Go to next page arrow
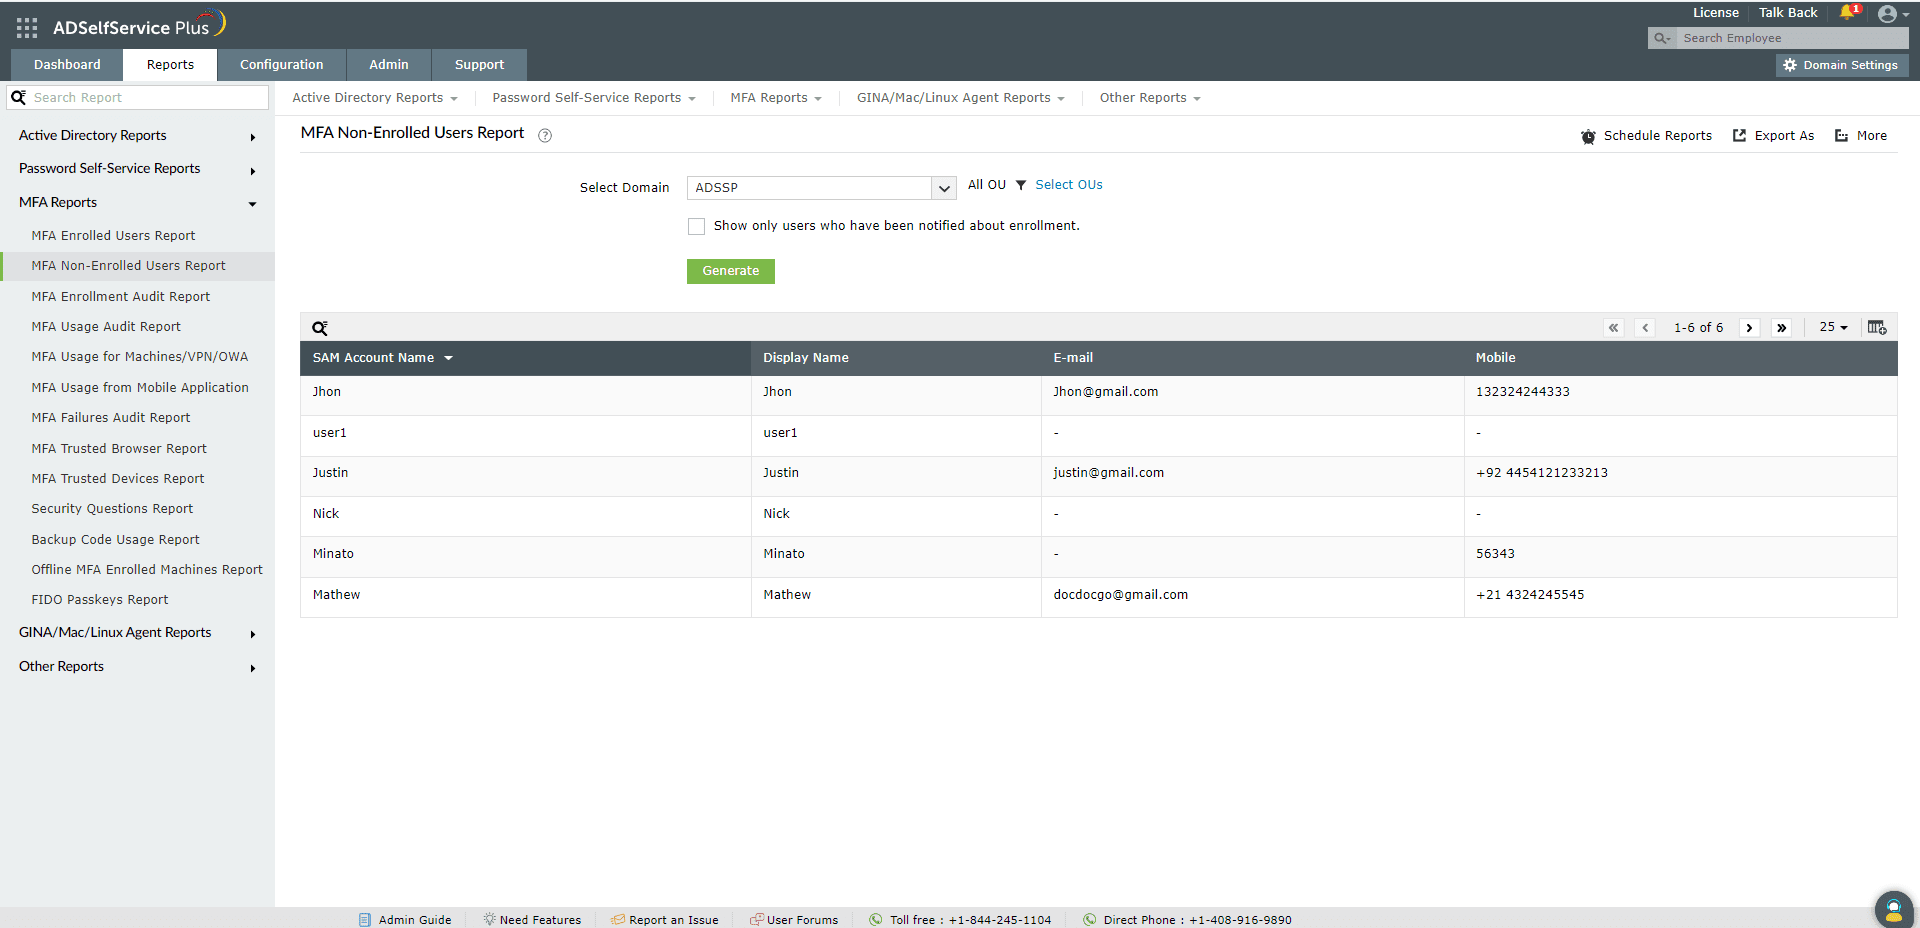The width and height of the screenshot is (1920, 928). pos(1749,328)
